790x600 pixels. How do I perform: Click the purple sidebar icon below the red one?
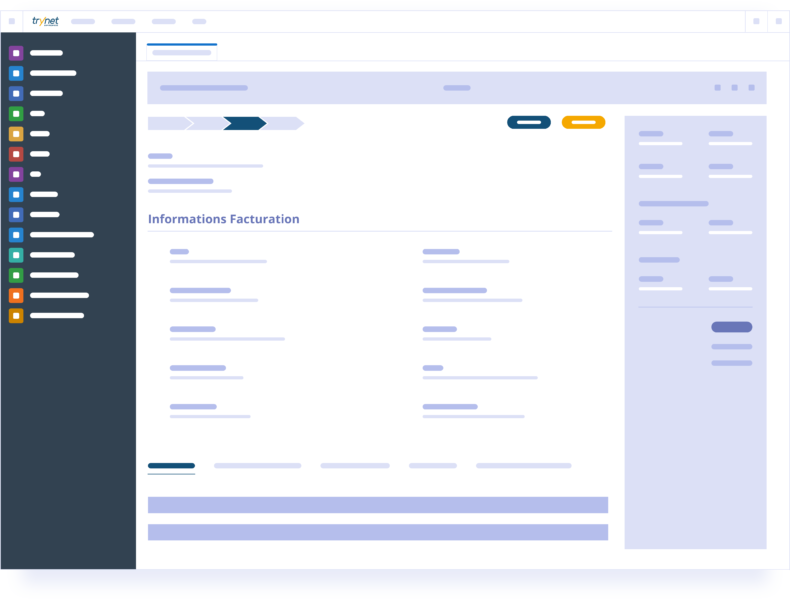click(x=16, y=174)
